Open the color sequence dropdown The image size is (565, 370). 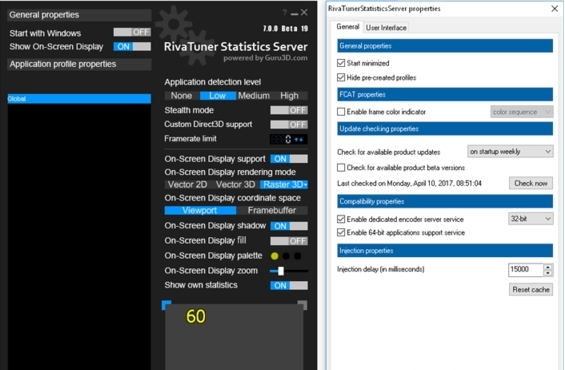click(x=521, y=112)
